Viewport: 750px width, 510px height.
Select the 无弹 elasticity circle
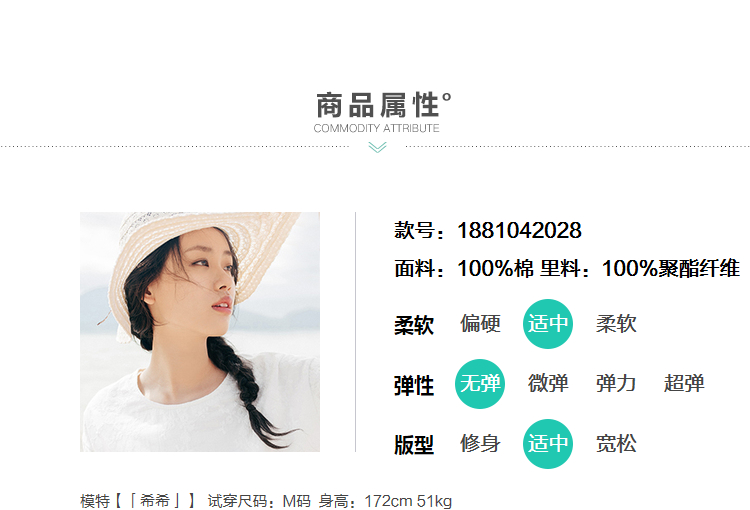point(480,384)
